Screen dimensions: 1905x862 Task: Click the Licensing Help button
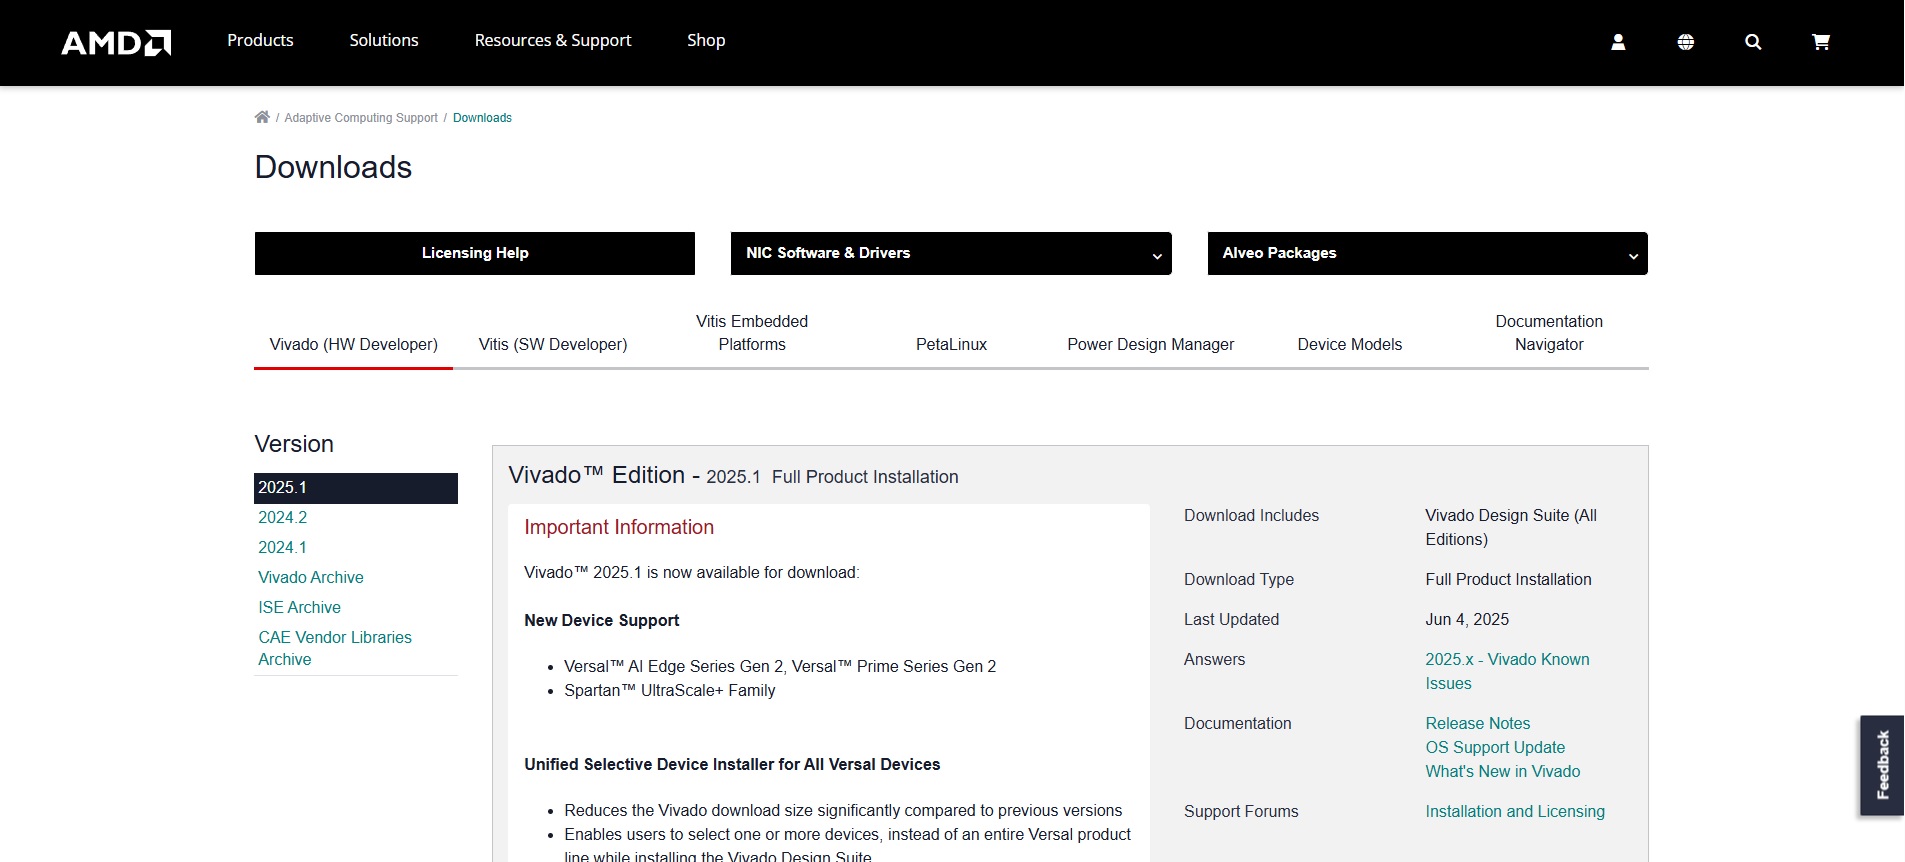pos(475,253)
